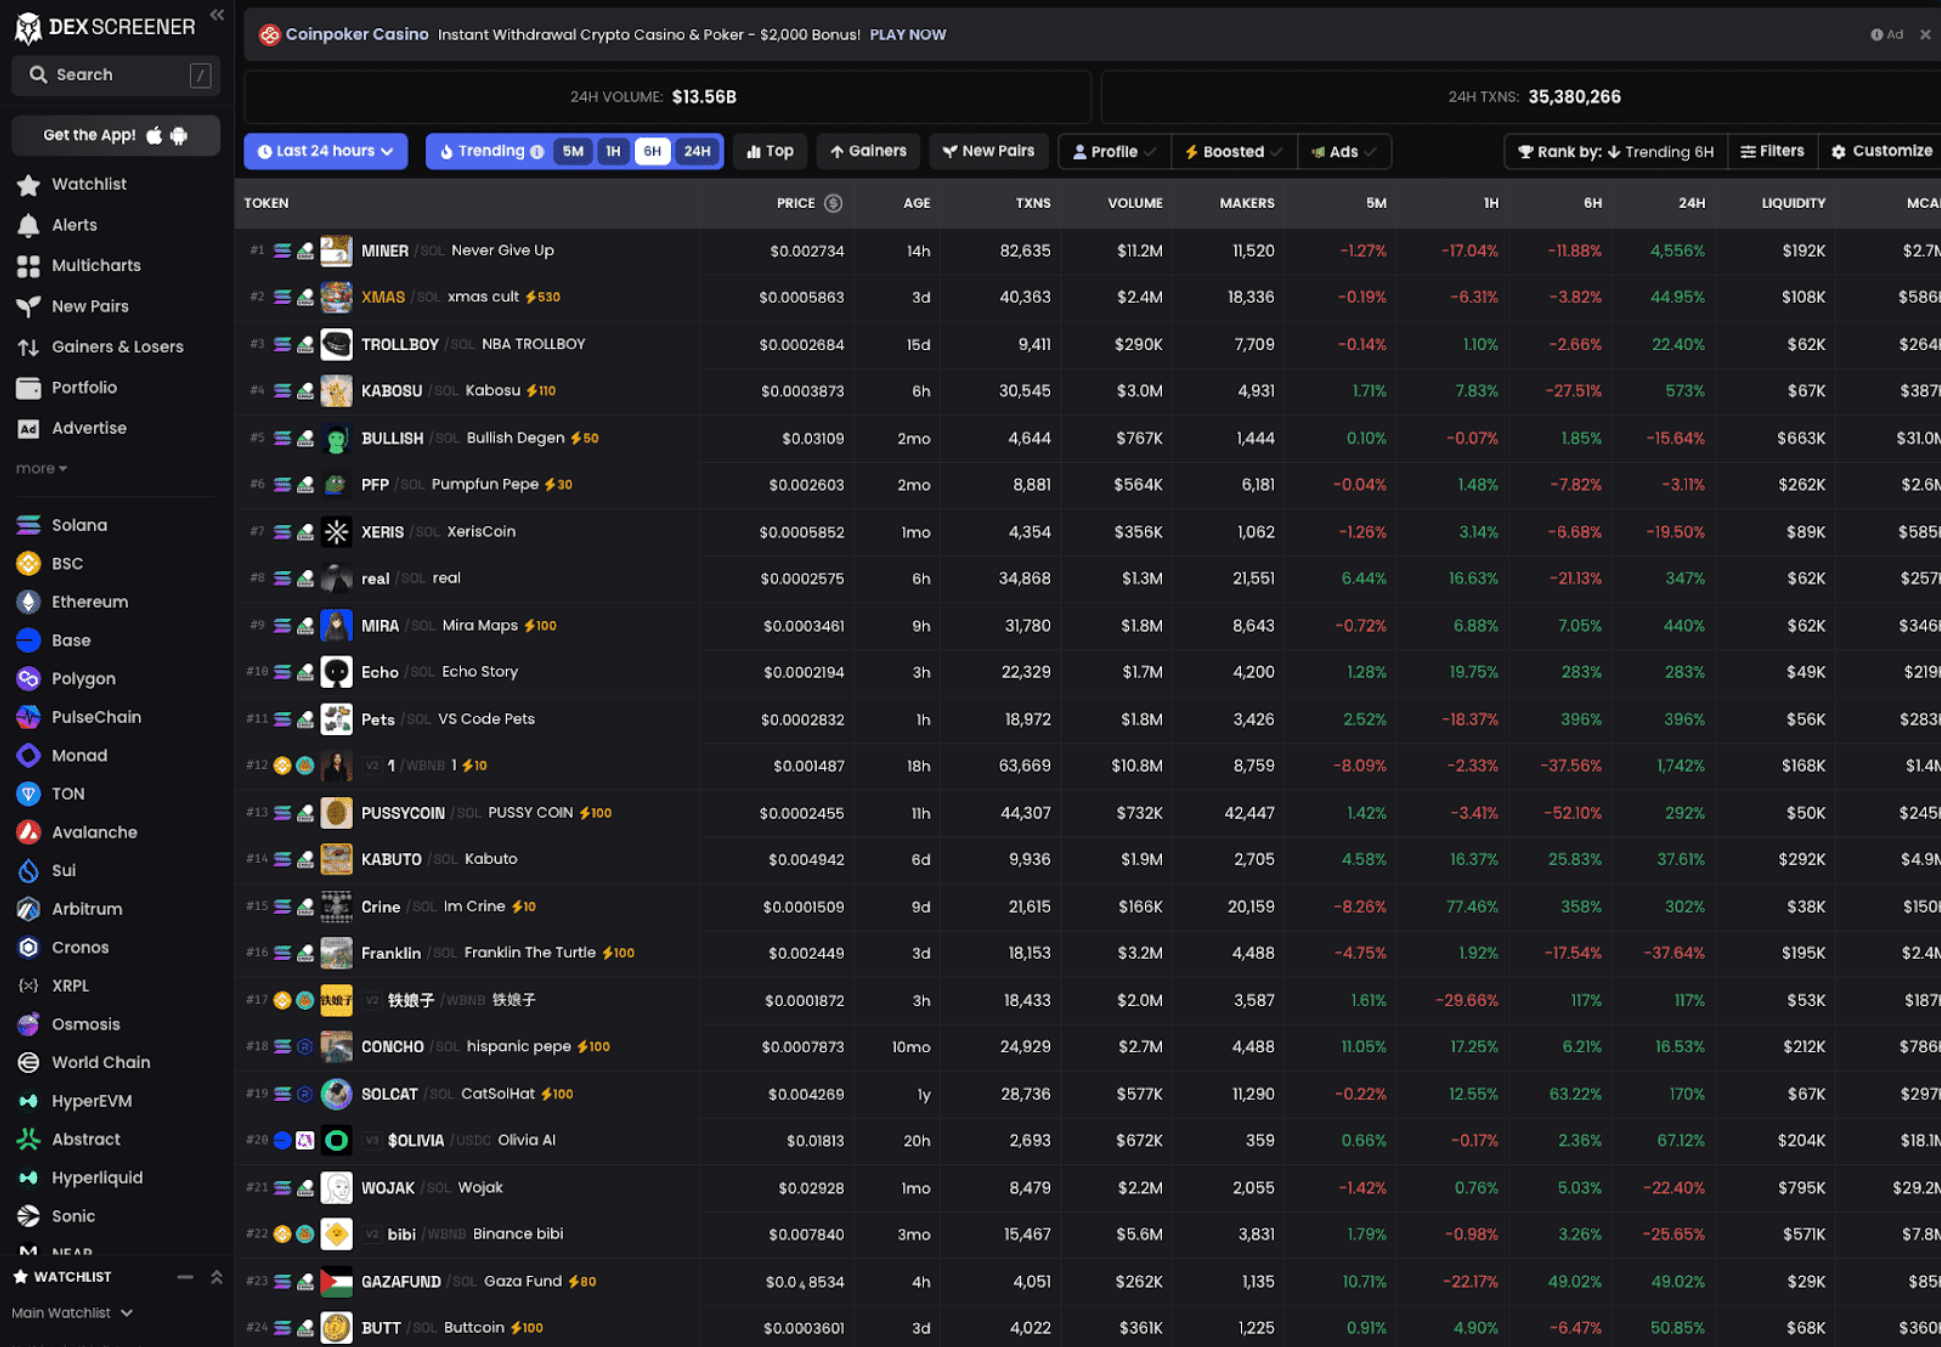
Task: Open the Main Watchlist dropdown
Action: [72, 1313]
